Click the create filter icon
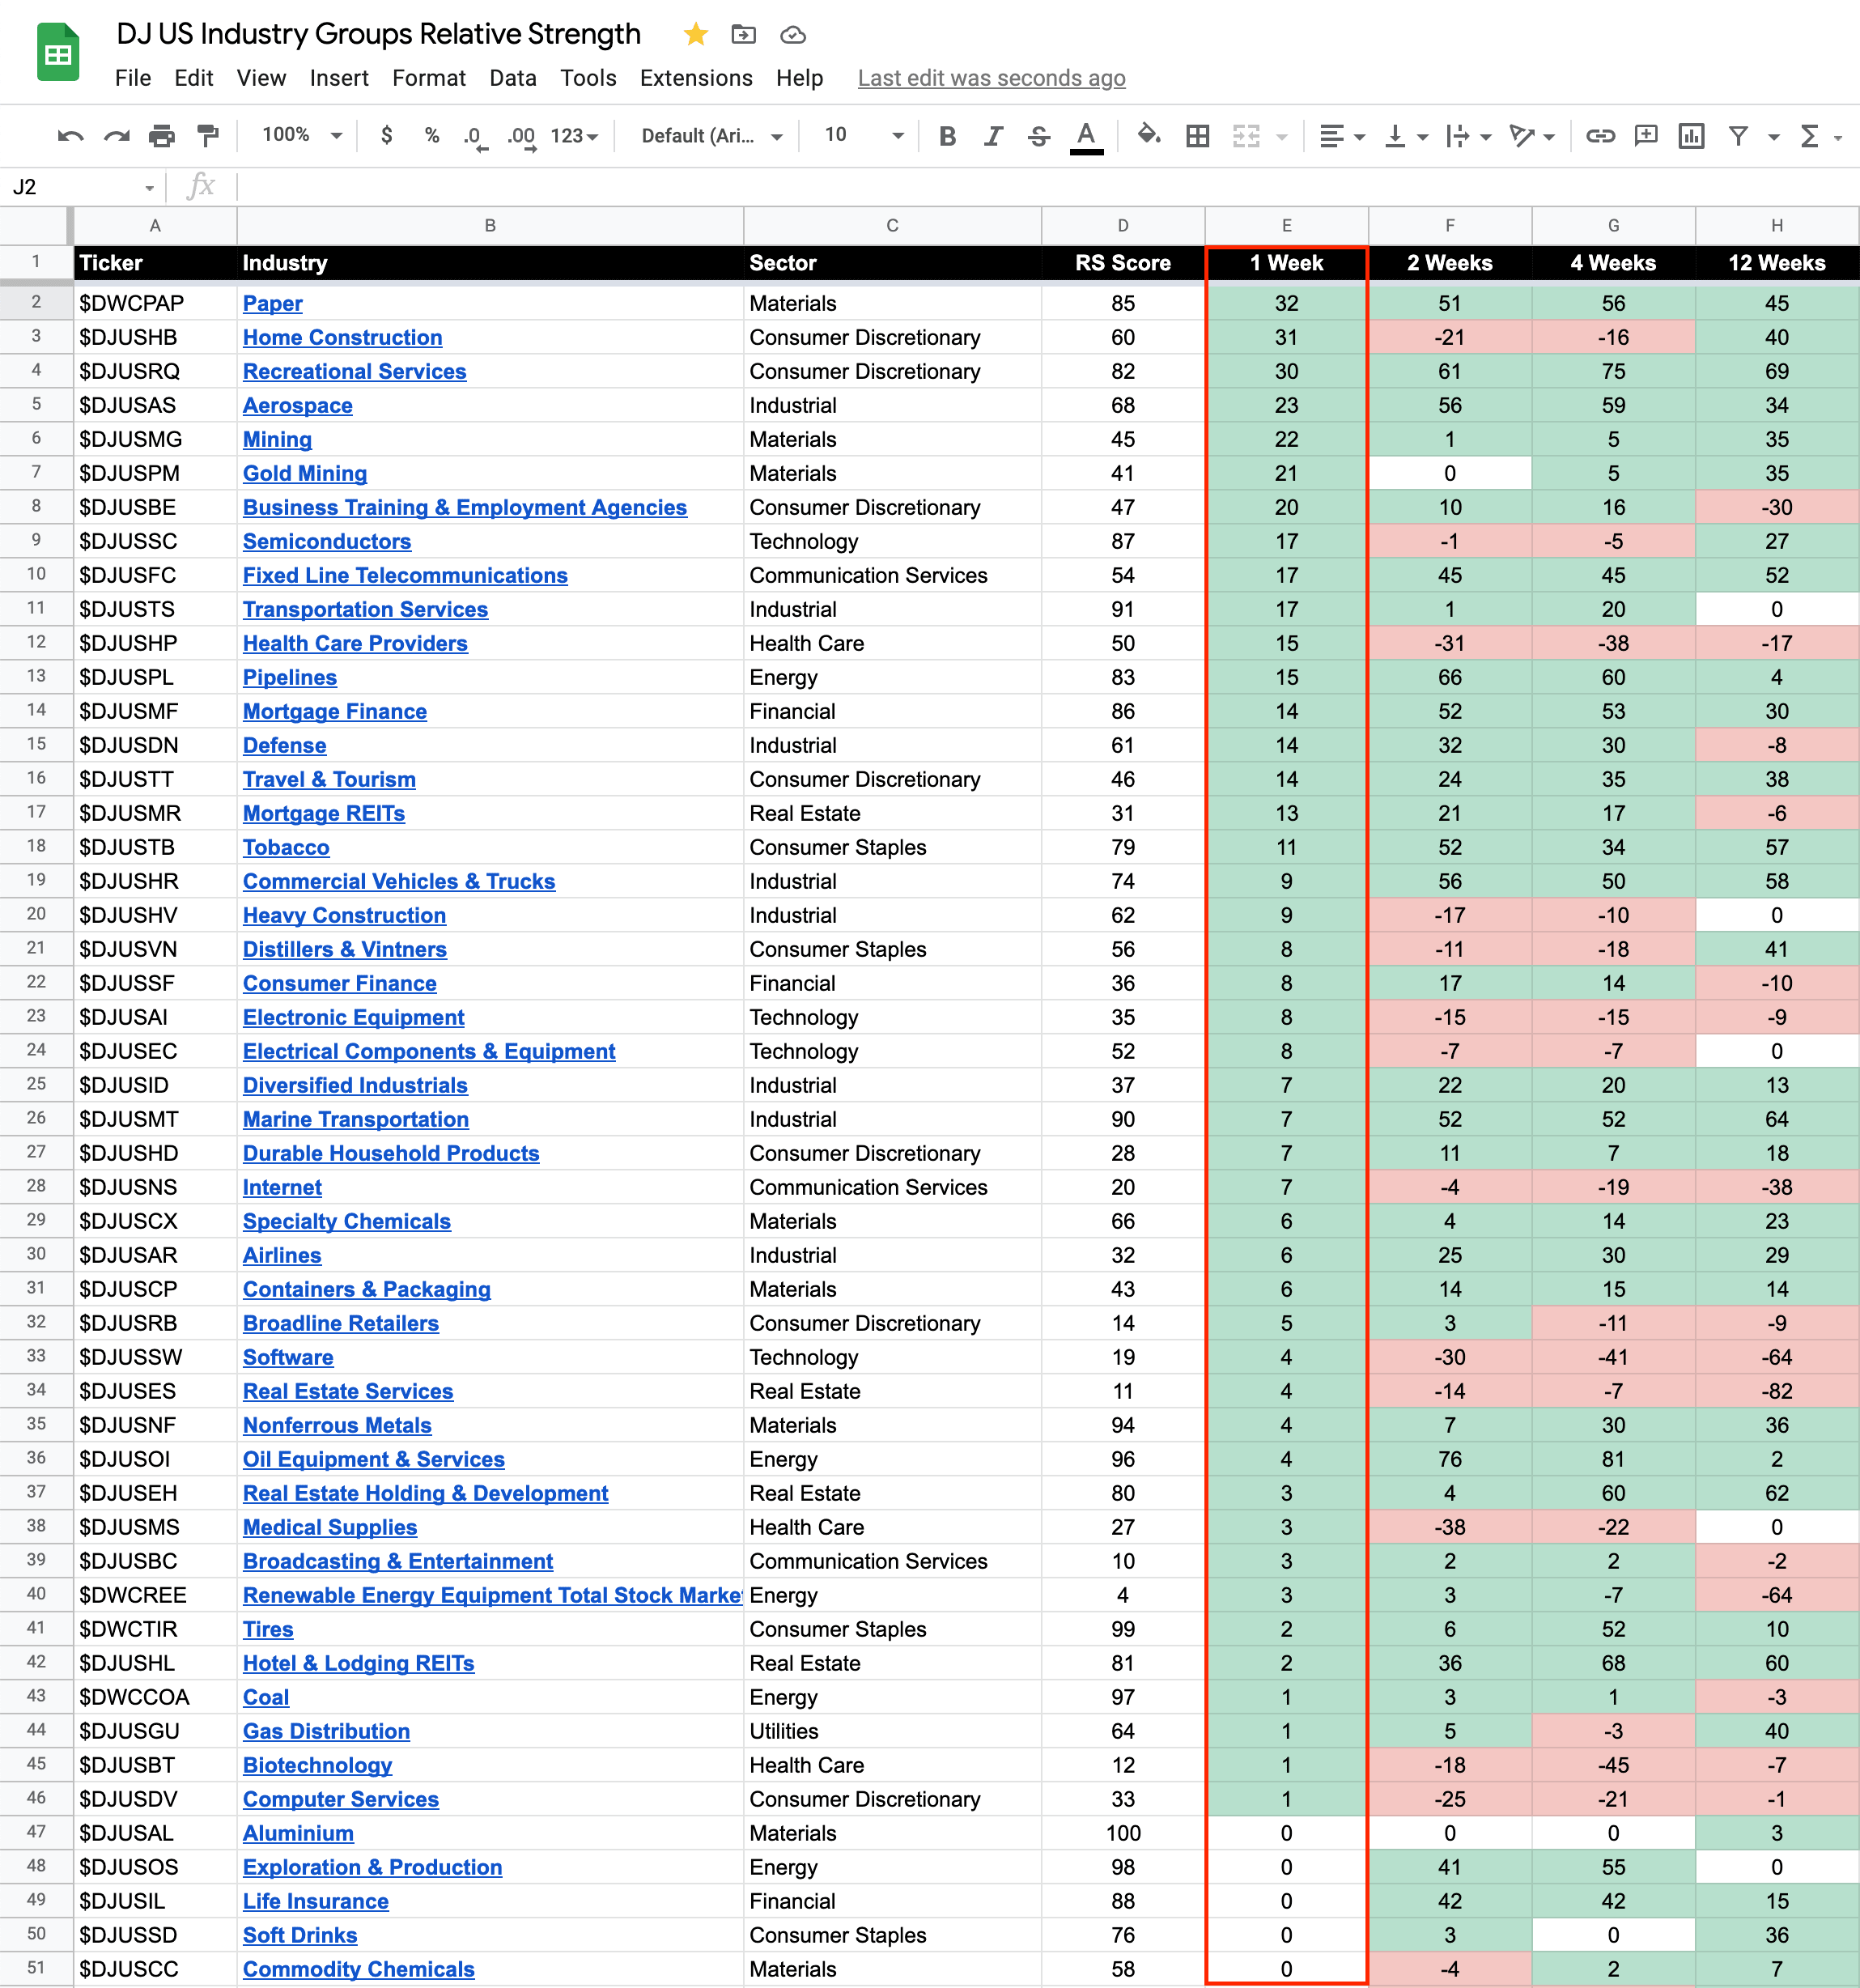Screen dimensions: 1860x1988 point(1738,136)
